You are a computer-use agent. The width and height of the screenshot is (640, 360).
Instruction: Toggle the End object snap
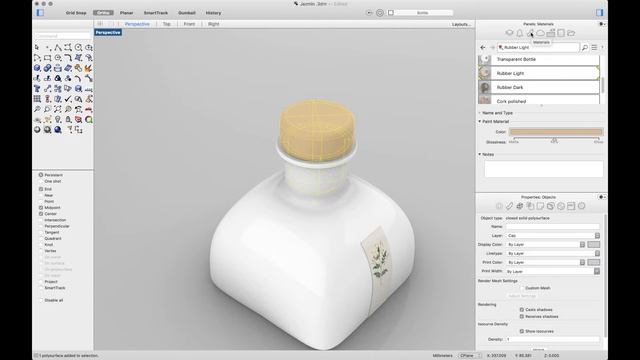(x=41, y=189)
